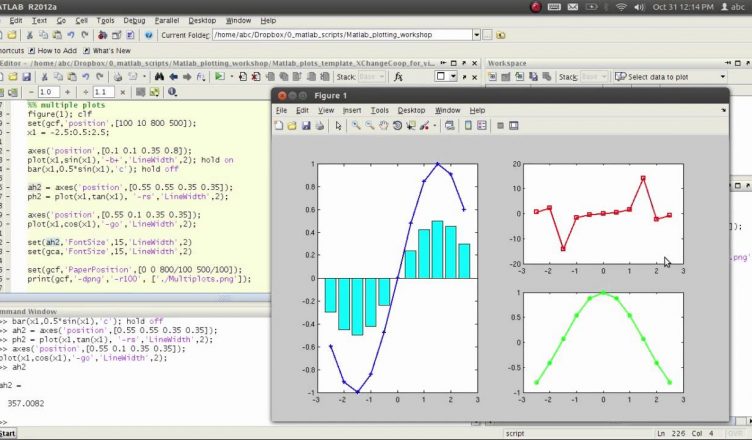752x440 pixels.
Task: Click New Variable icon in Workspace toolbar
Action: pyautogui.click(x=492, y=77)
